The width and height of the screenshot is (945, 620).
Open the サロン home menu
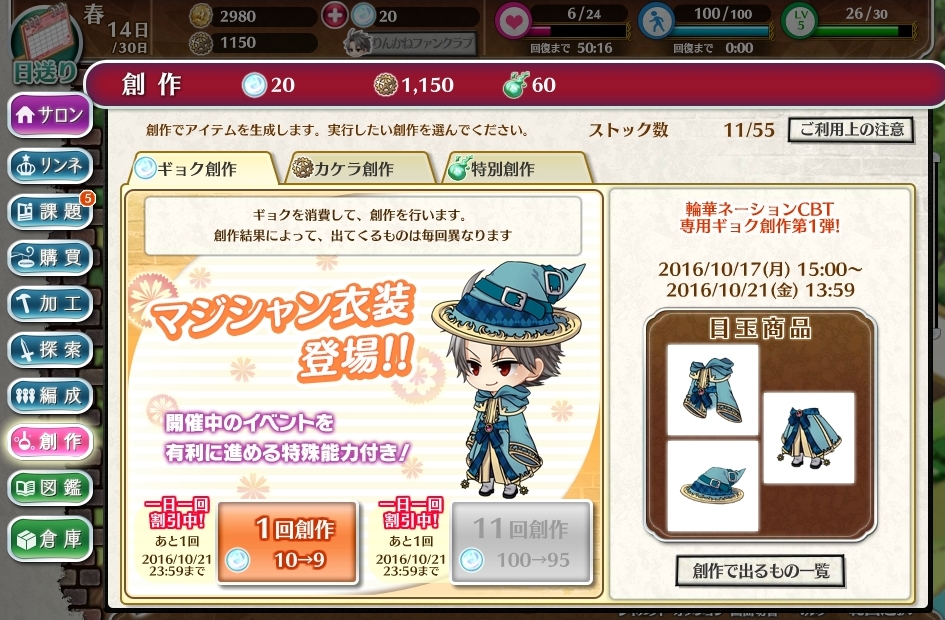(49, 115)
